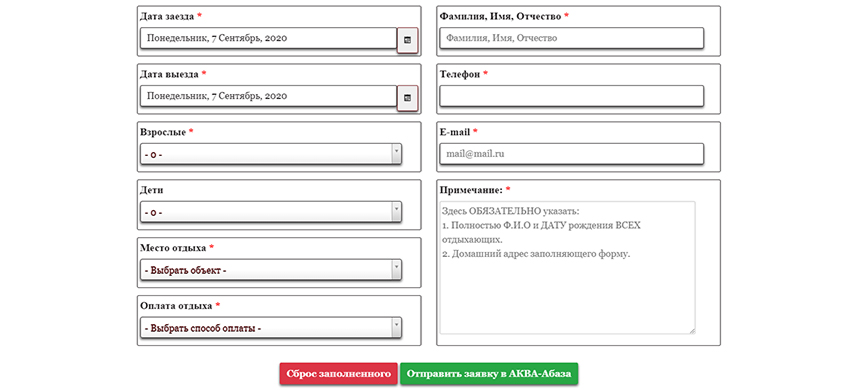Open the Взрослые dropdown
860x390 pixels.
pyautogui.click(x=271, y=154)
